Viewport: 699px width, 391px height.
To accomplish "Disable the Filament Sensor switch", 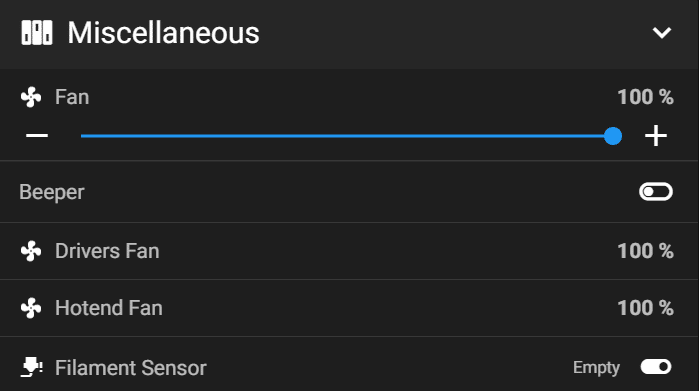I will coord(656,367).
